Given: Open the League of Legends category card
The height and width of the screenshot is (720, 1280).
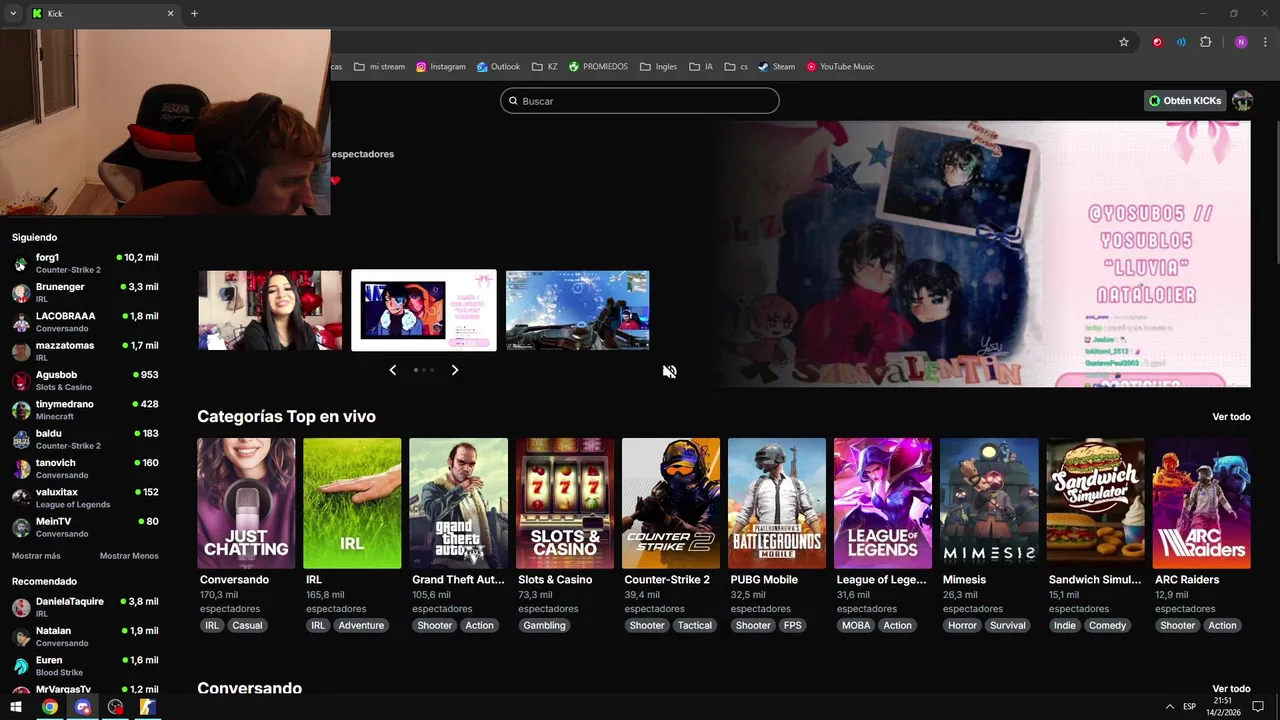Looking at the screenshot, I should point(883,503).
